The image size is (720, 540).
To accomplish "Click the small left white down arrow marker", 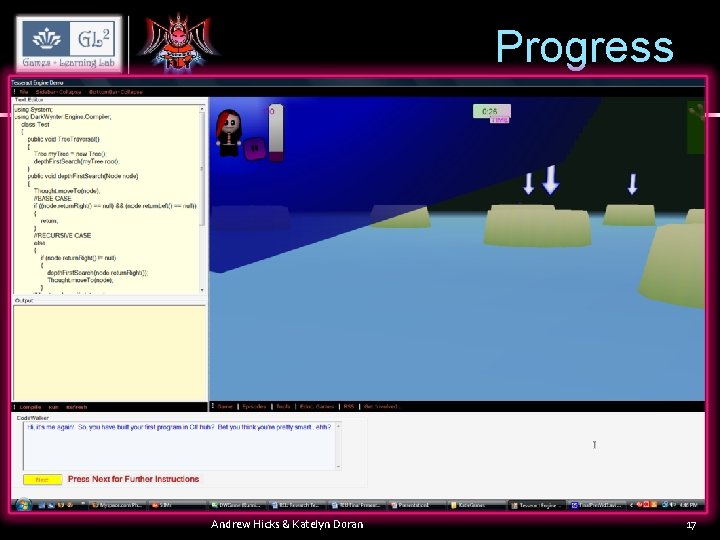I will (x=529, y=184).
